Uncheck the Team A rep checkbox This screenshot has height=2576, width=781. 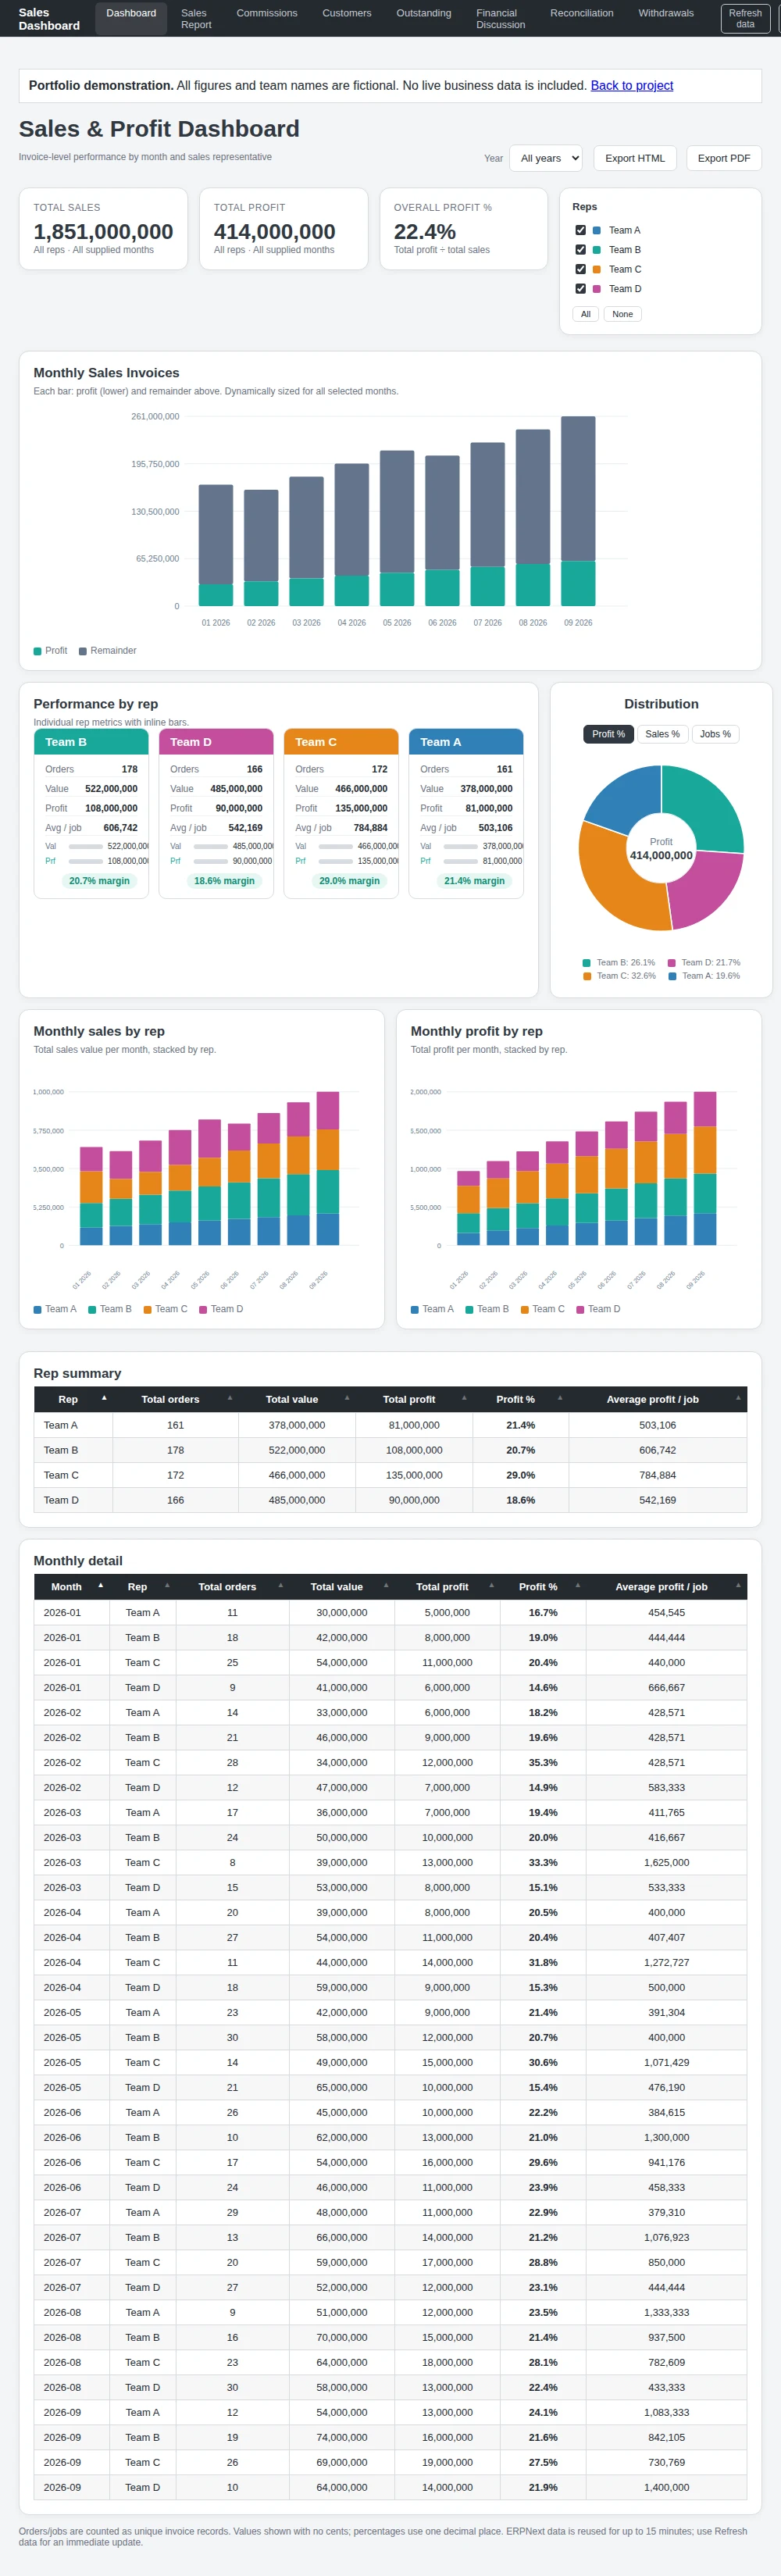click(580, 230)
